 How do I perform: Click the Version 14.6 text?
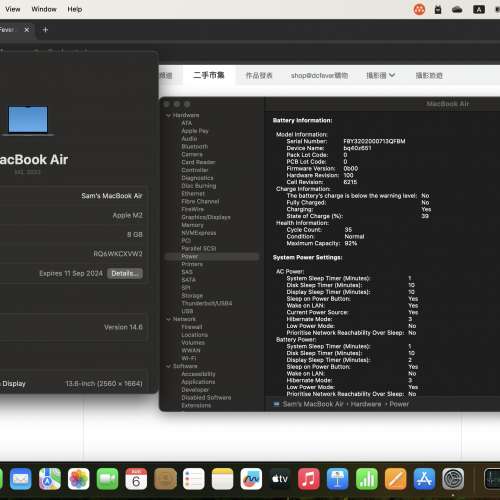click(123, 327)
